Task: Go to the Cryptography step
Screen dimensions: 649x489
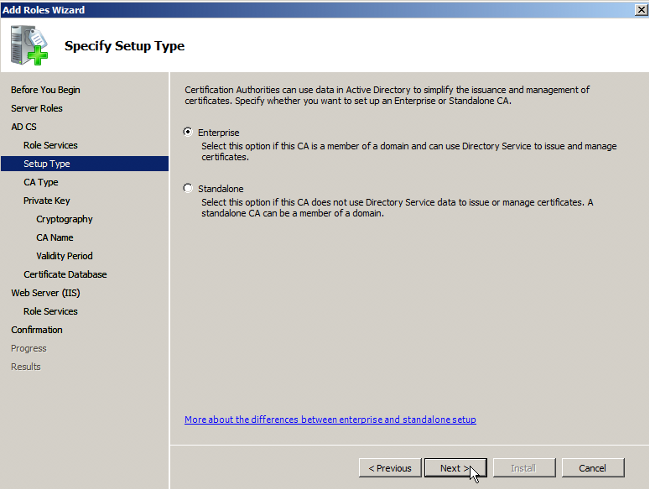Action: [x=64, y=219]
